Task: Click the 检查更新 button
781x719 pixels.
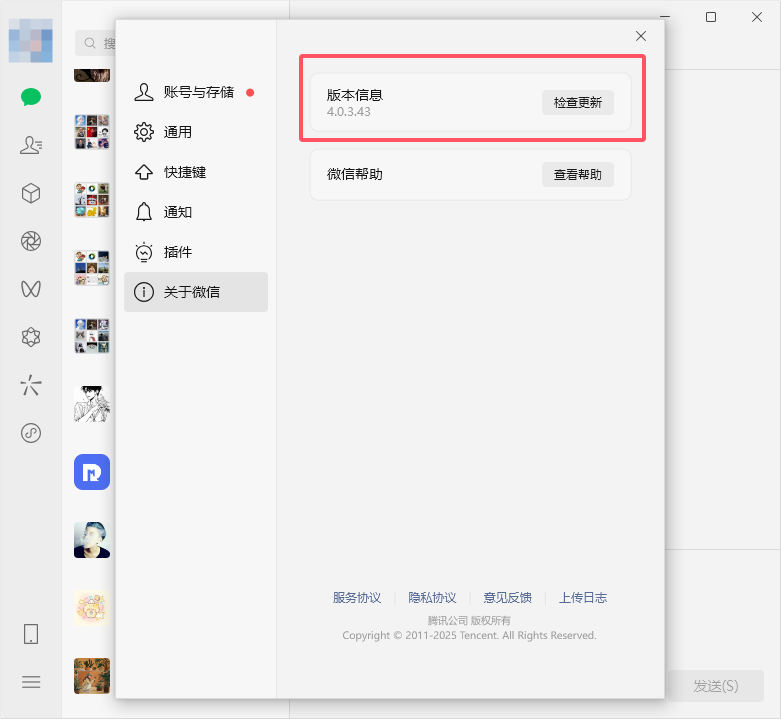Action: pos(578,102)
